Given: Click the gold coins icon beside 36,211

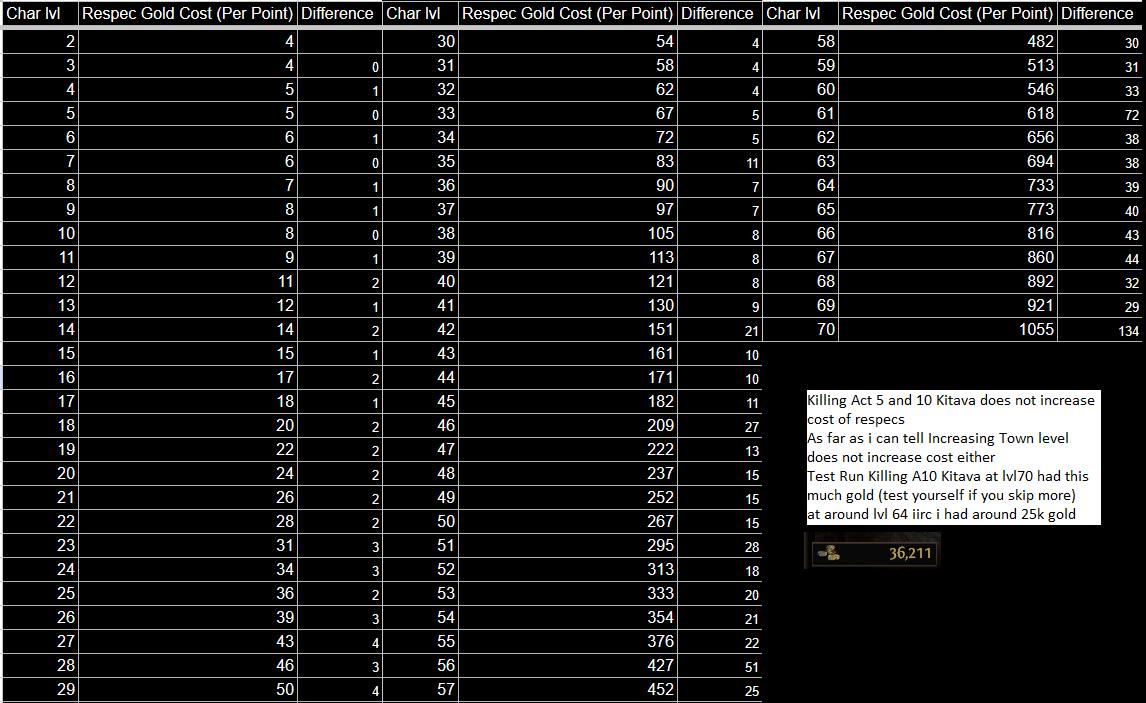Looking at the screenshot, I should tap(828, 553).
